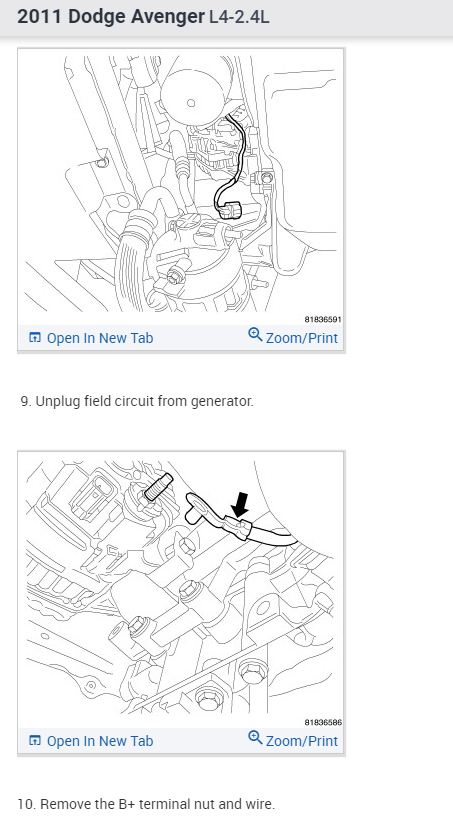
Task: Click step 10 'Remove the B+ terminal nut' text
Action: (x=146, y=804)
